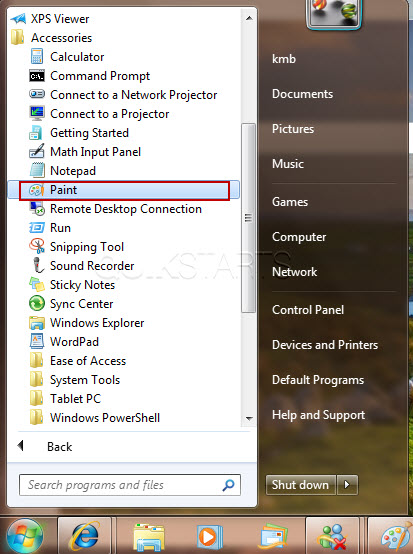The image size is (413, 554).
Task: Click the Calculator icon
Action: [37, 57]
